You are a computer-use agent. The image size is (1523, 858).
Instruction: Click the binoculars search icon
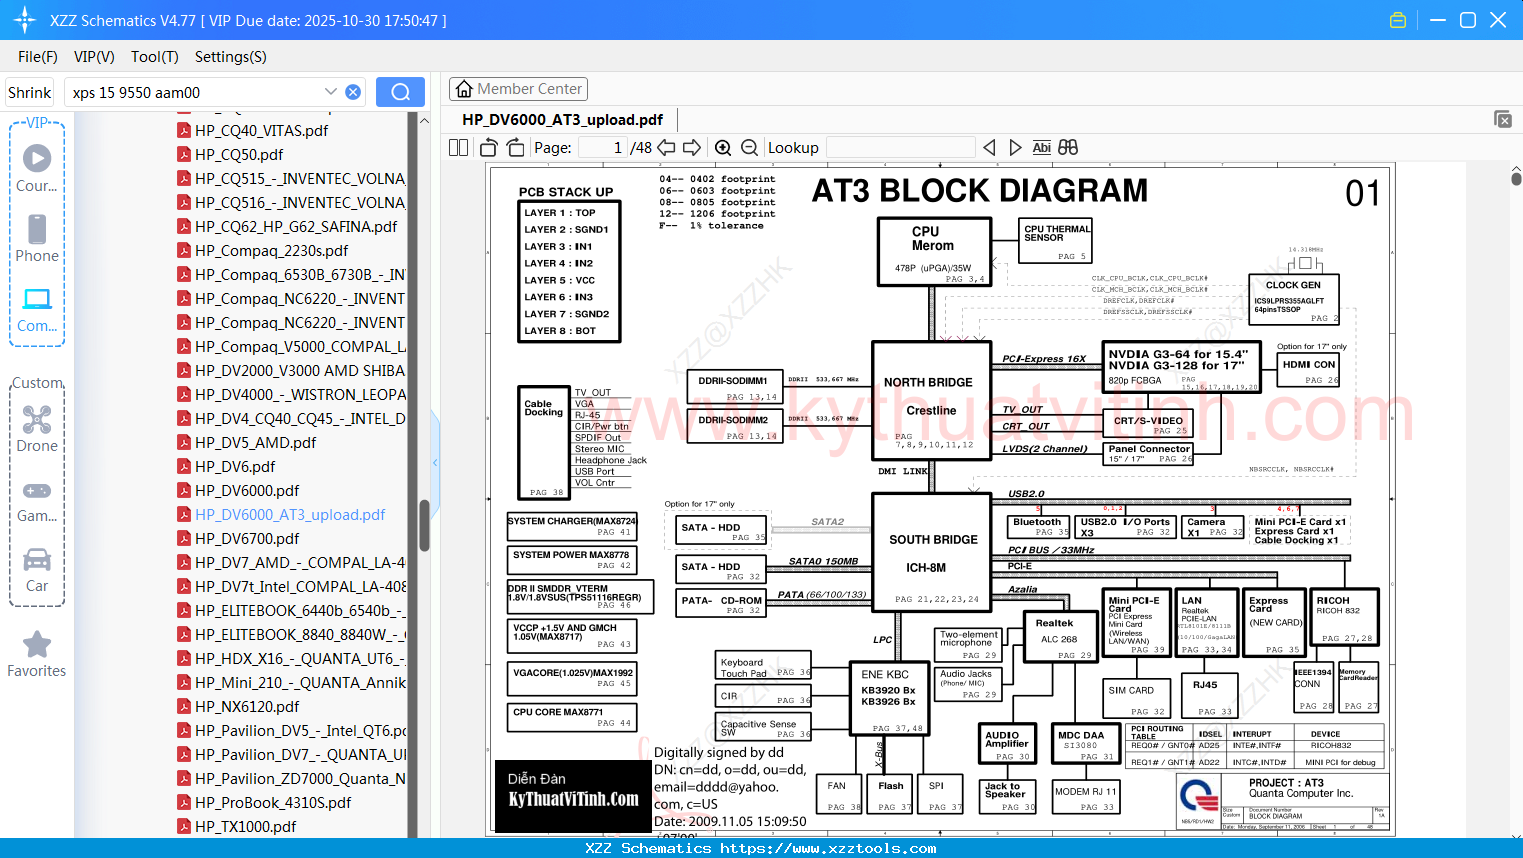(x=1068, y=147)
